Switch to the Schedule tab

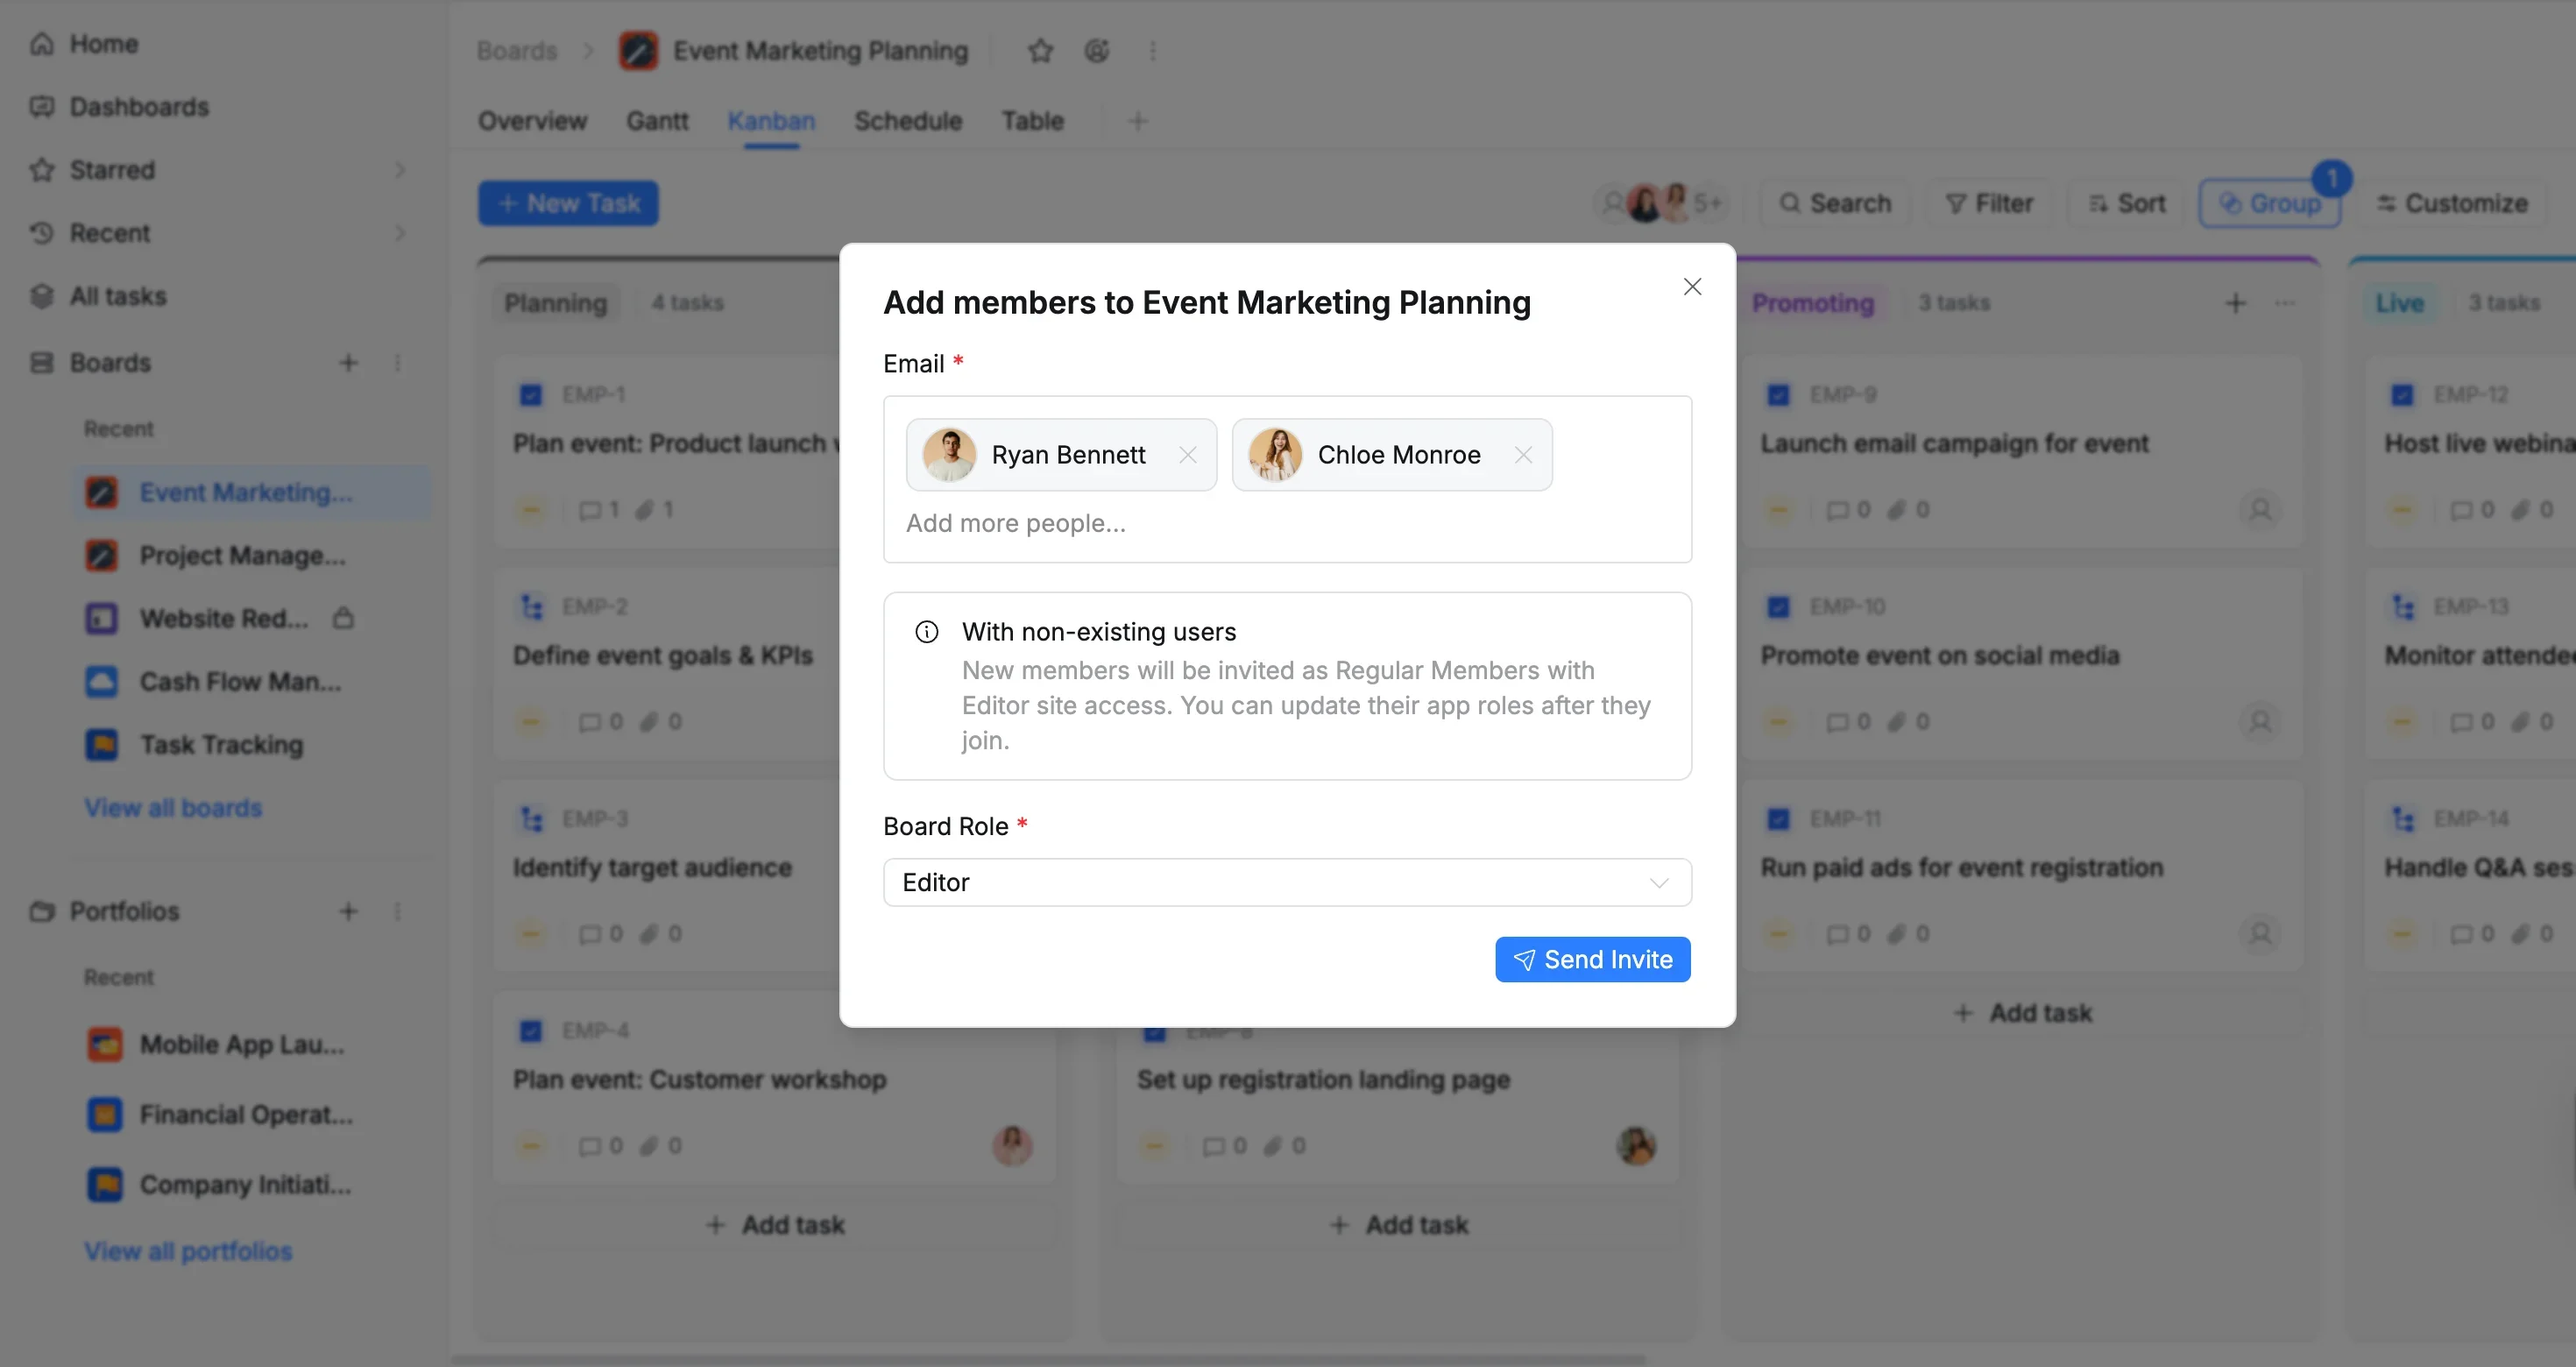pyautogui.click(x=908, y=121)
